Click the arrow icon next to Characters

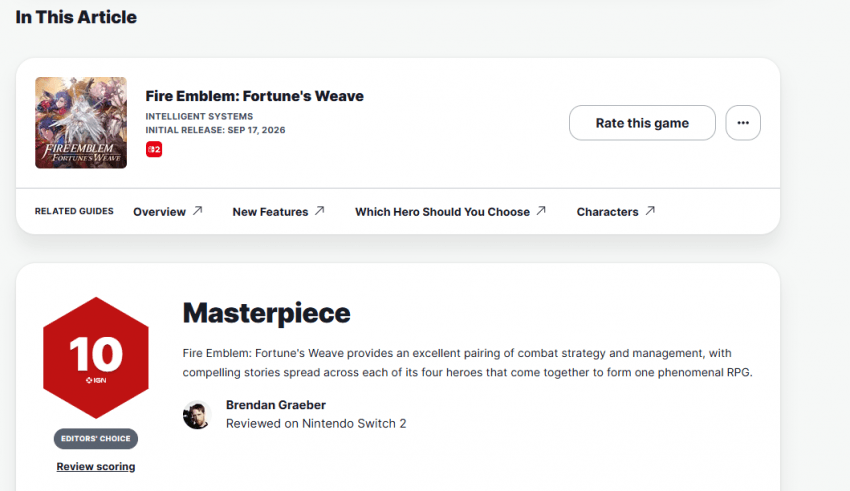649,210
